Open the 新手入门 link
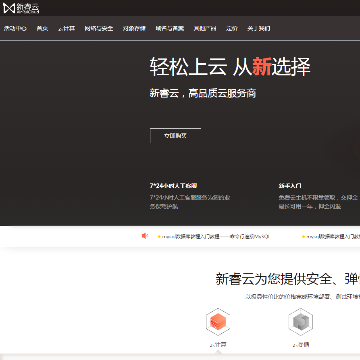Viewport: 360px width, 360px height. (290, 185)
